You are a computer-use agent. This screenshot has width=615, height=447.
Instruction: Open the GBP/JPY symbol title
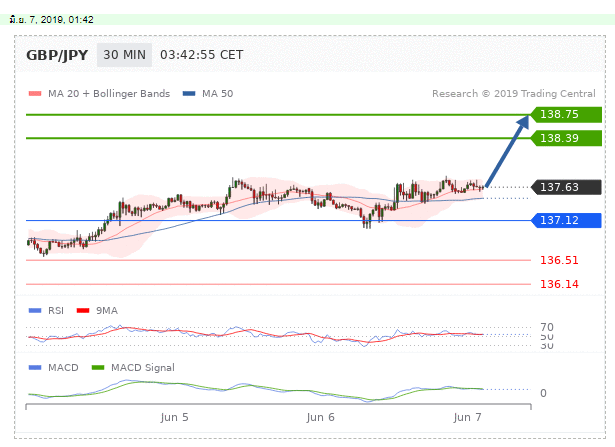point(55,54)
